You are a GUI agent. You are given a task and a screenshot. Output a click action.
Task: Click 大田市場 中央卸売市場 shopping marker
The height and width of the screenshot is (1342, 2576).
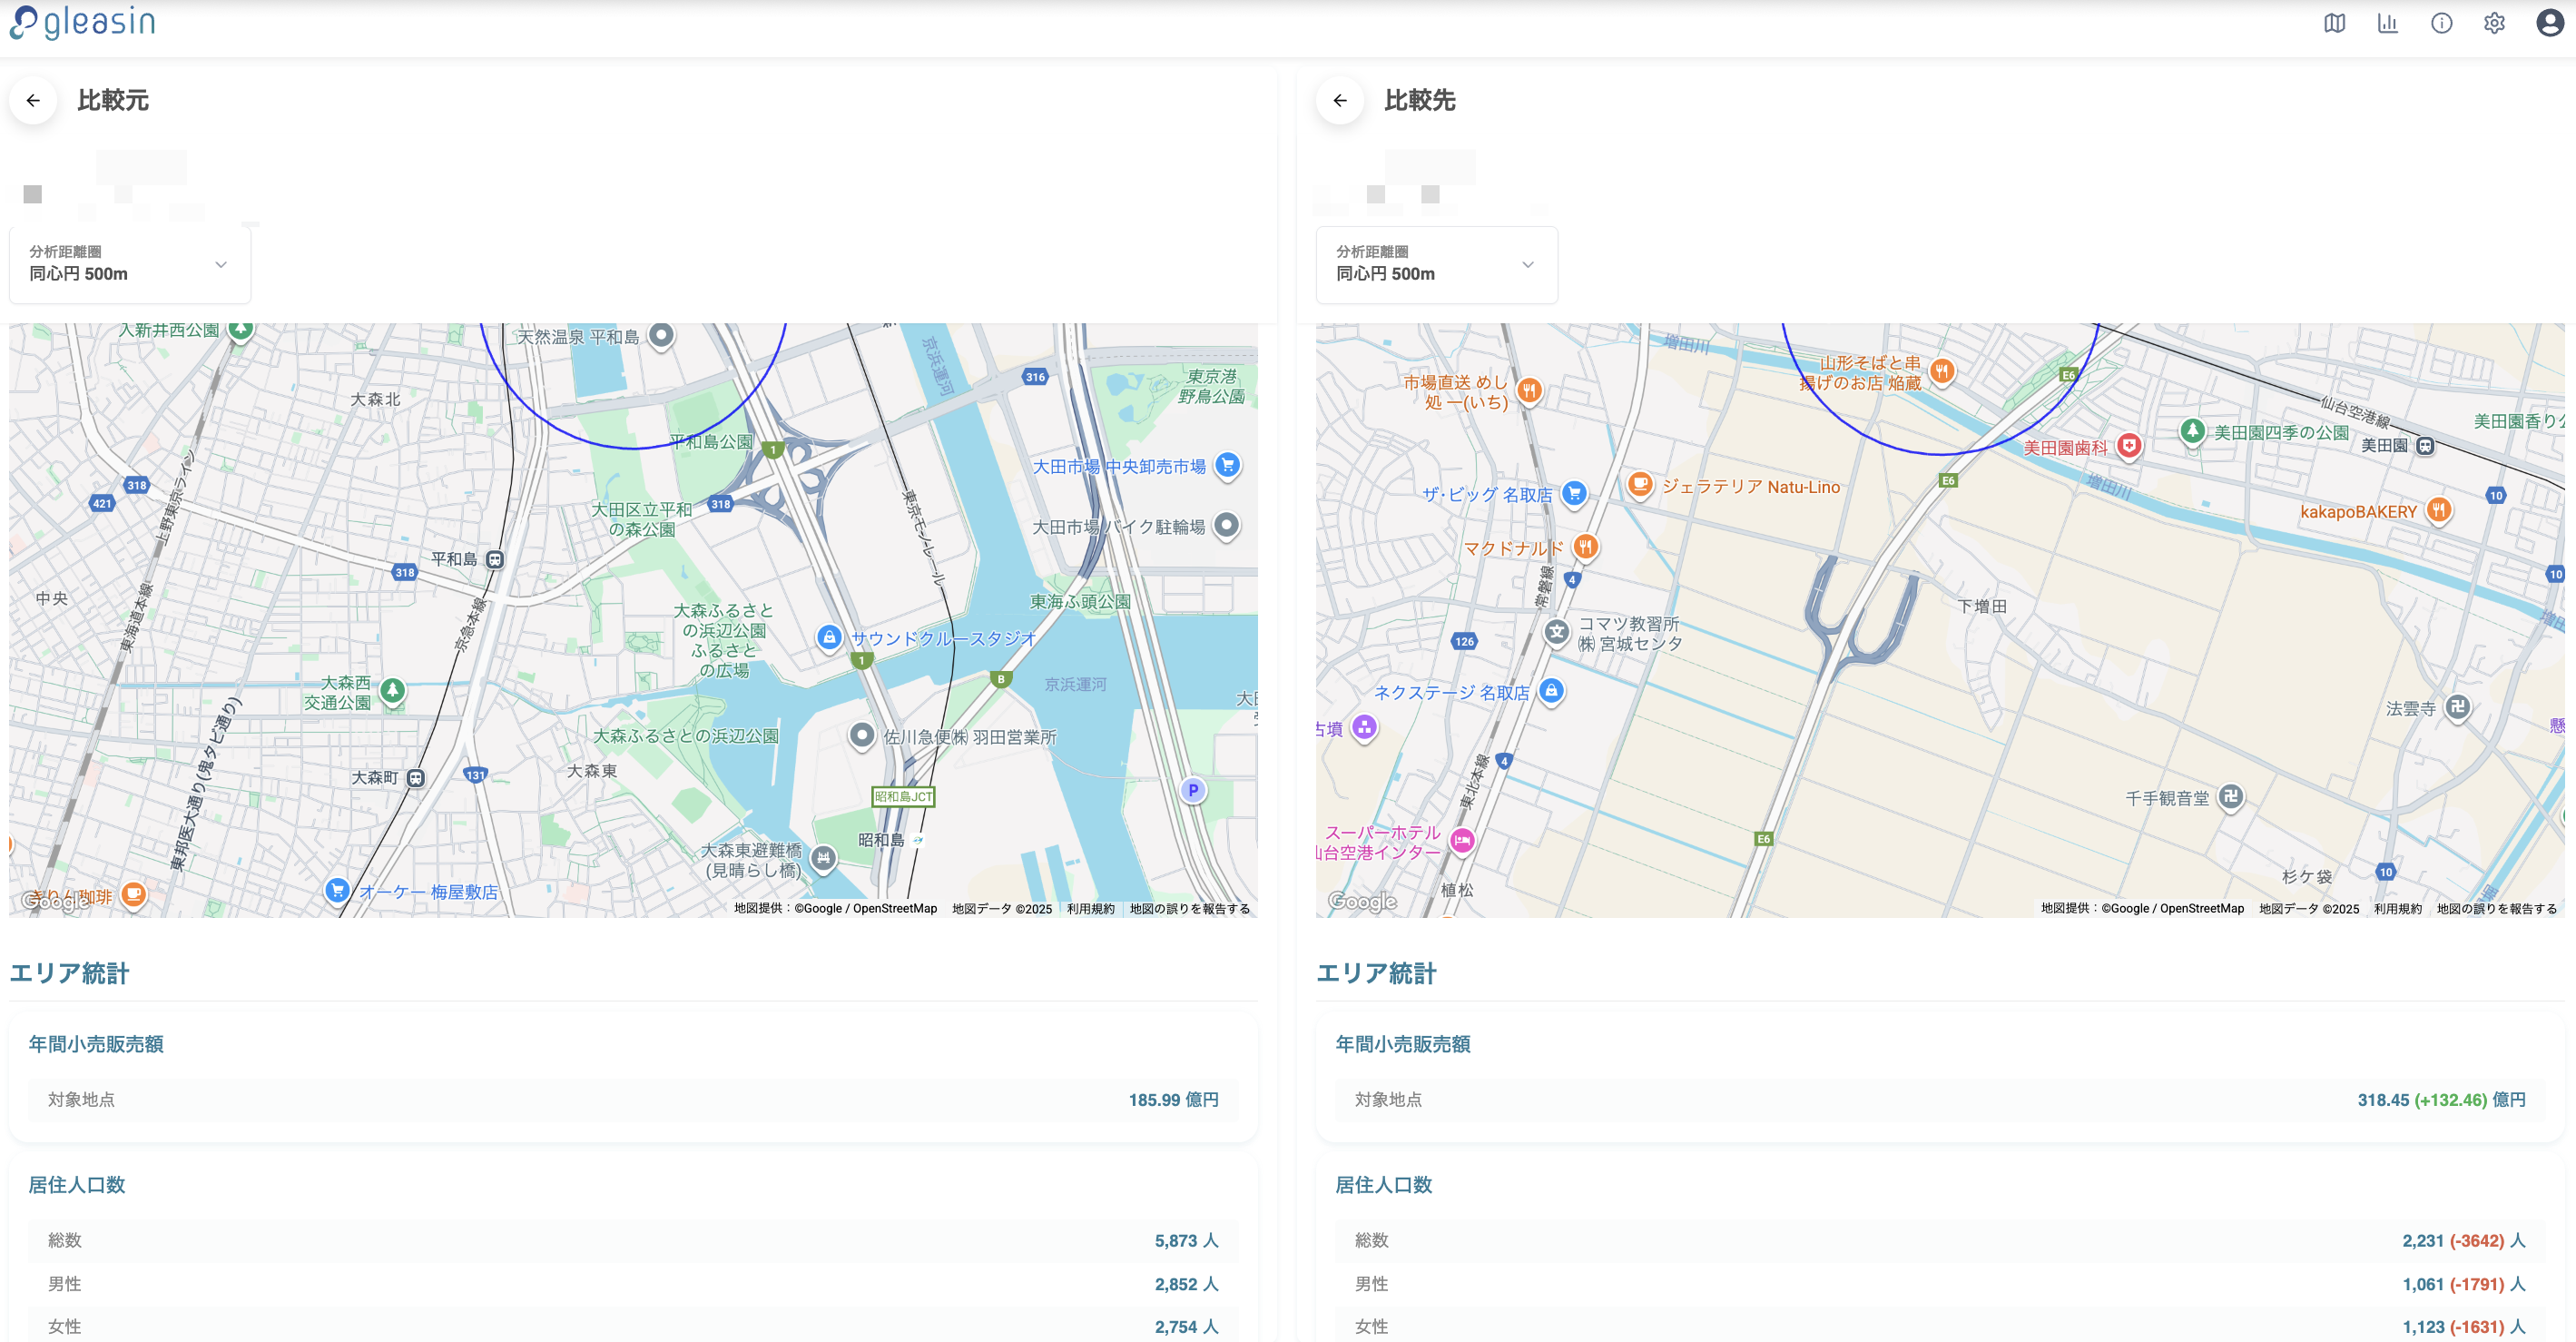(x=1227, y=465)
